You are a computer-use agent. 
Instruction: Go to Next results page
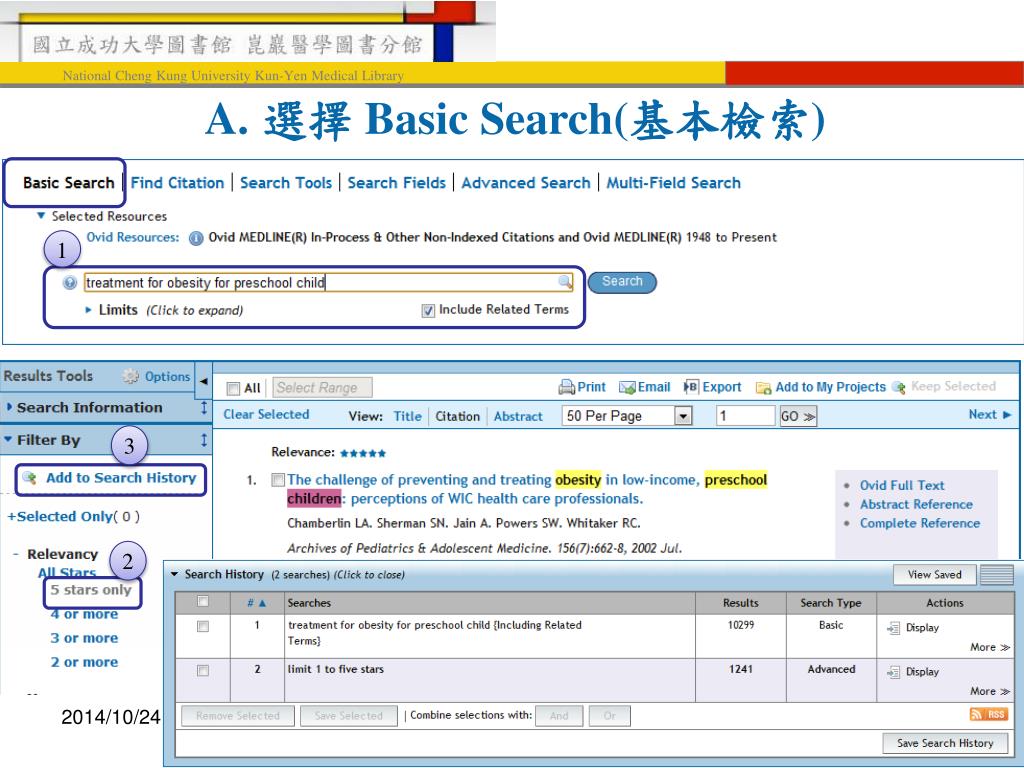coord(989,415)
